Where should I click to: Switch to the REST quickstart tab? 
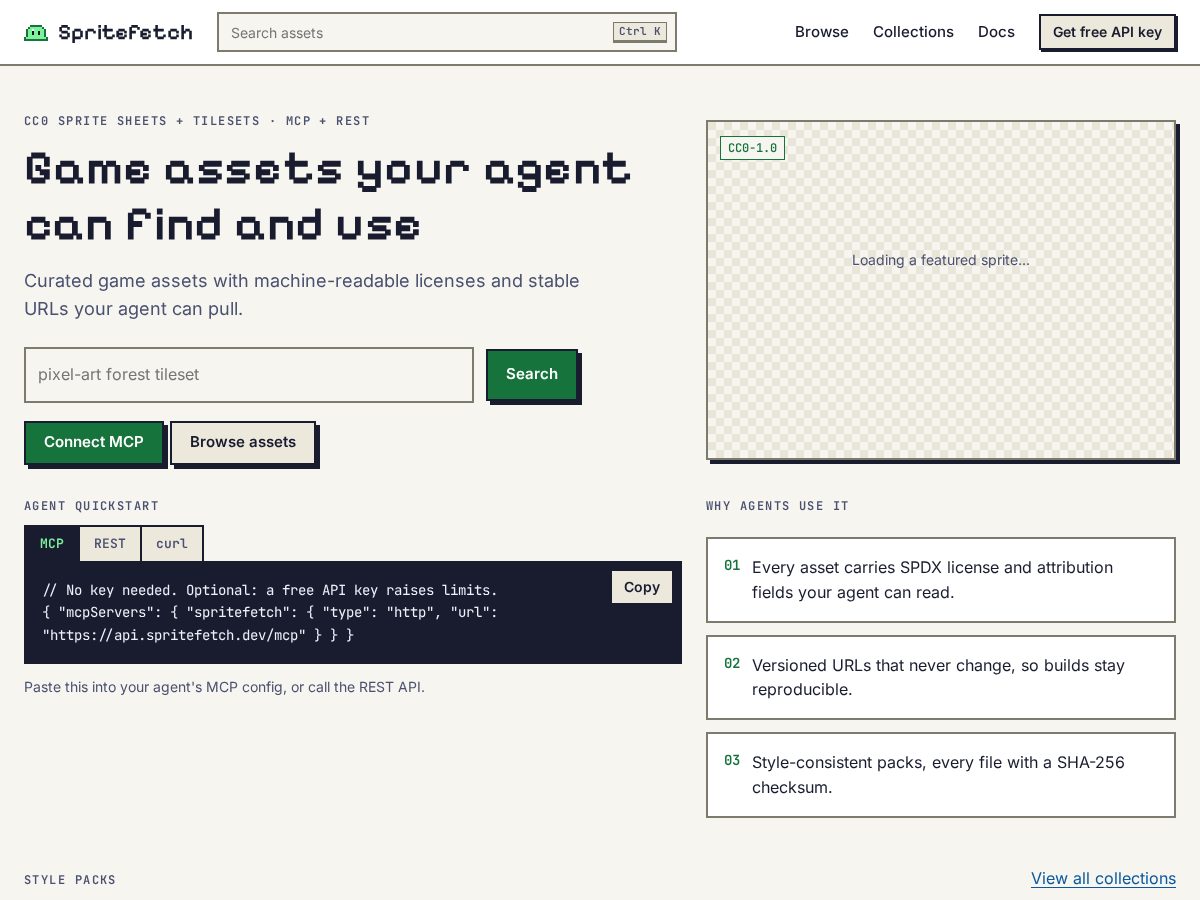(110, 544)
